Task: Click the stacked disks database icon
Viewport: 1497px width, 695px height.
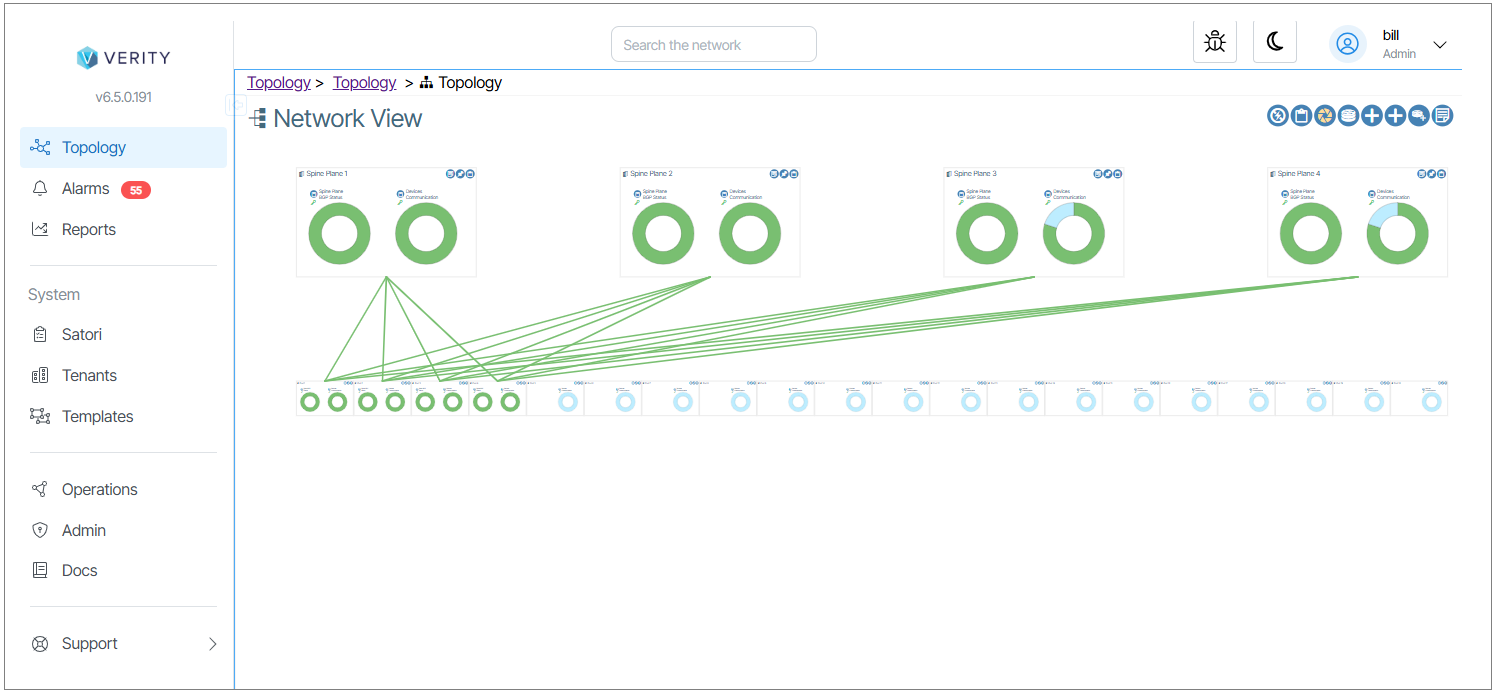Action: click(1349, 116)
